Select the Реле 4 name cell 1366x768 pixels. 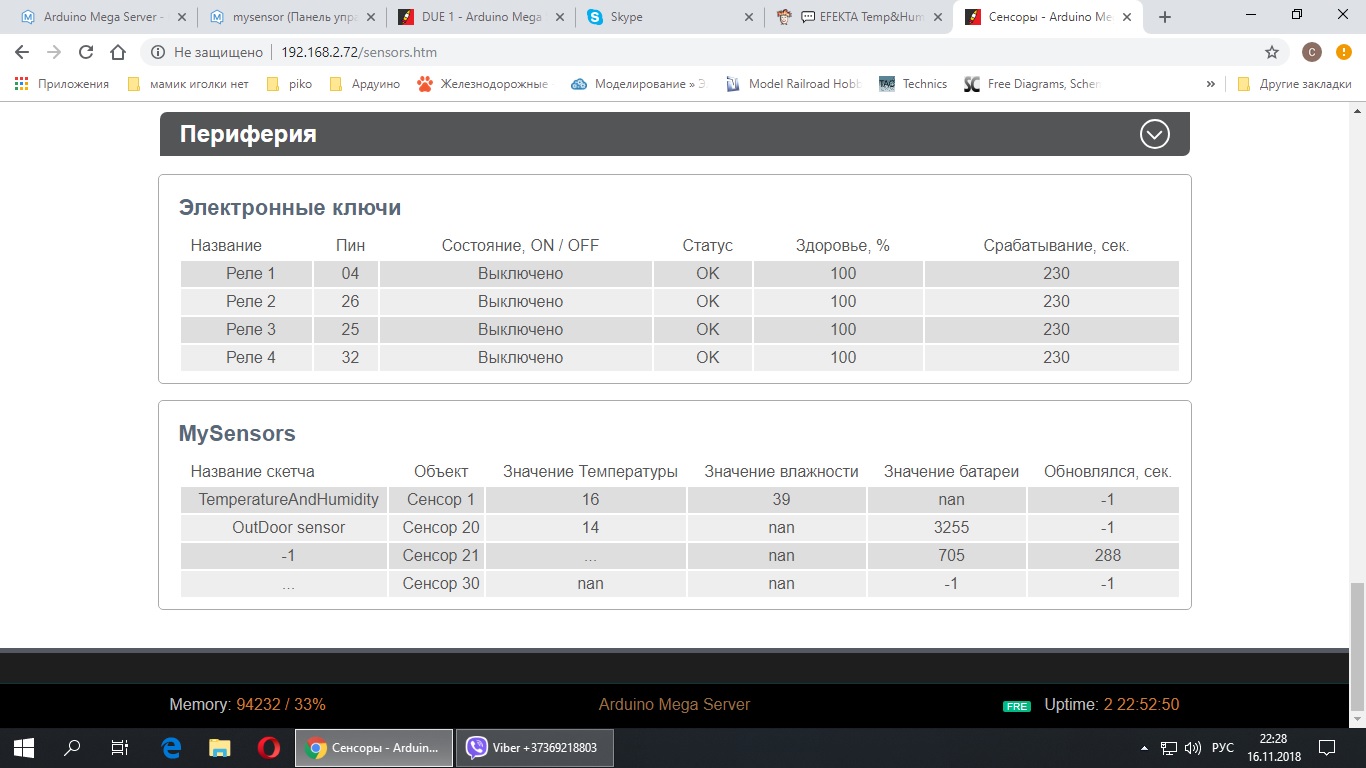coord(246,358)
